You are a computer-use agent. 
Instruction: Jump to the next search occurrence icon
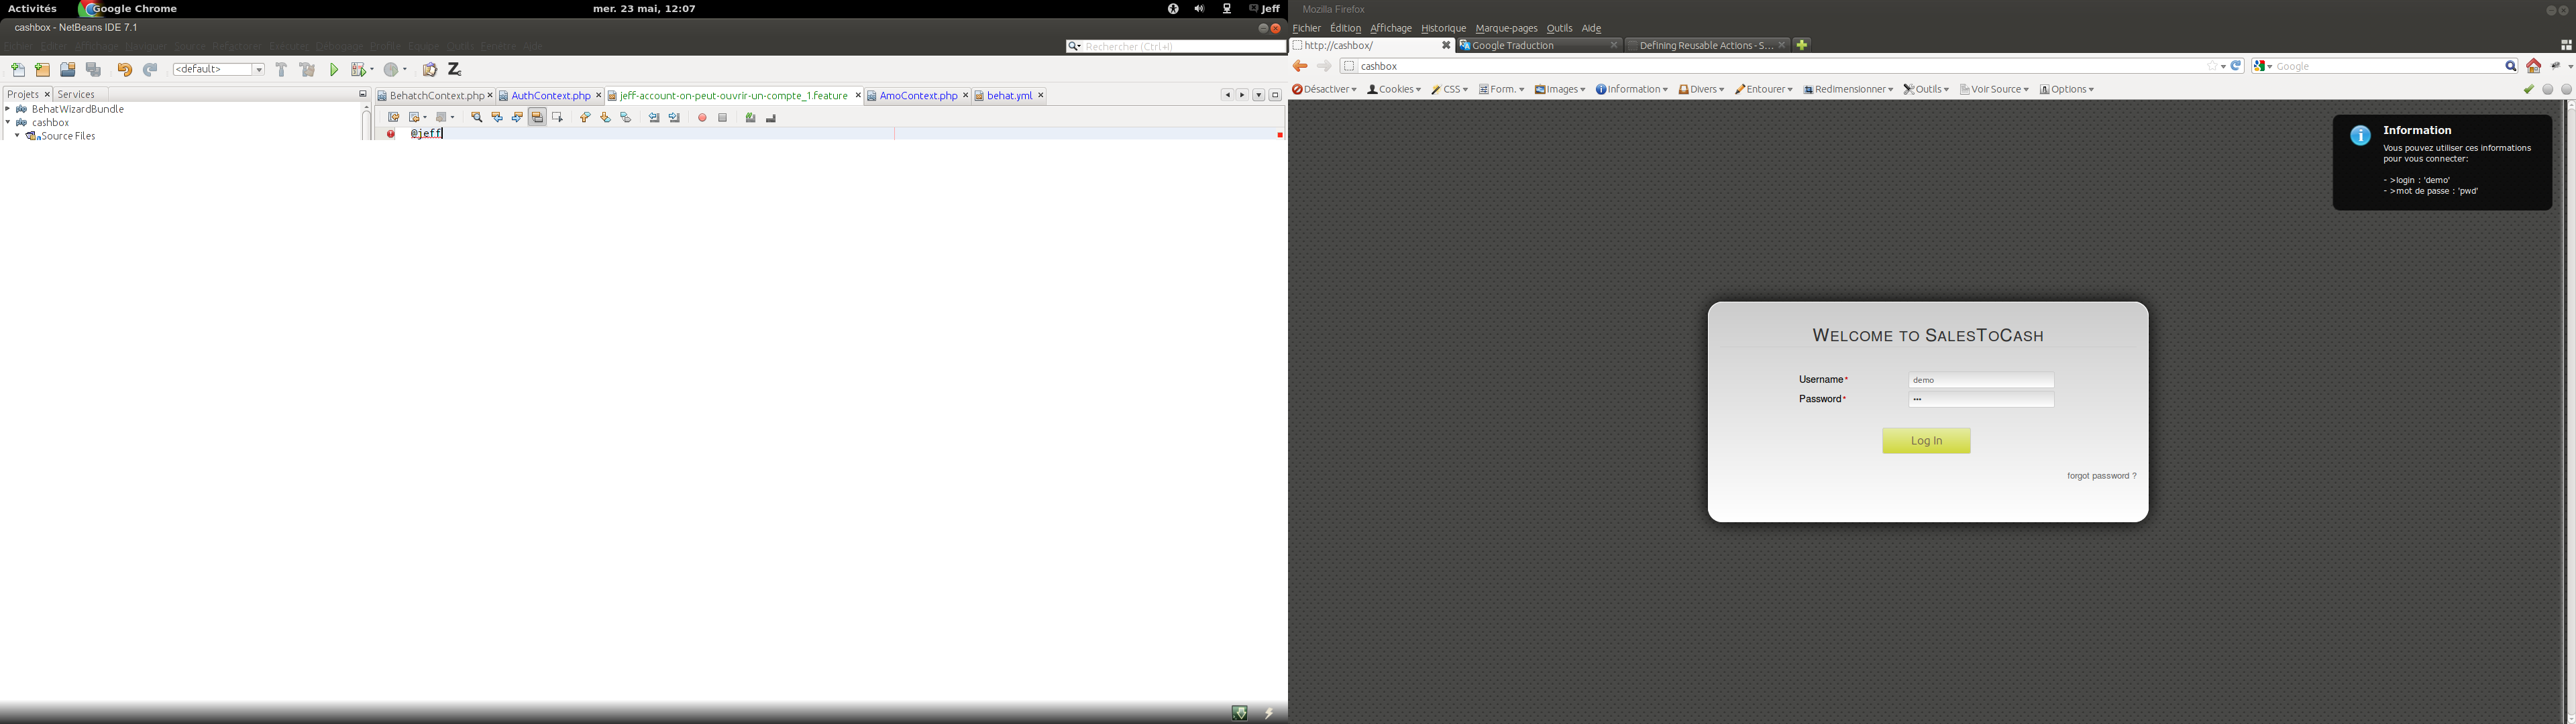[517, 118]
